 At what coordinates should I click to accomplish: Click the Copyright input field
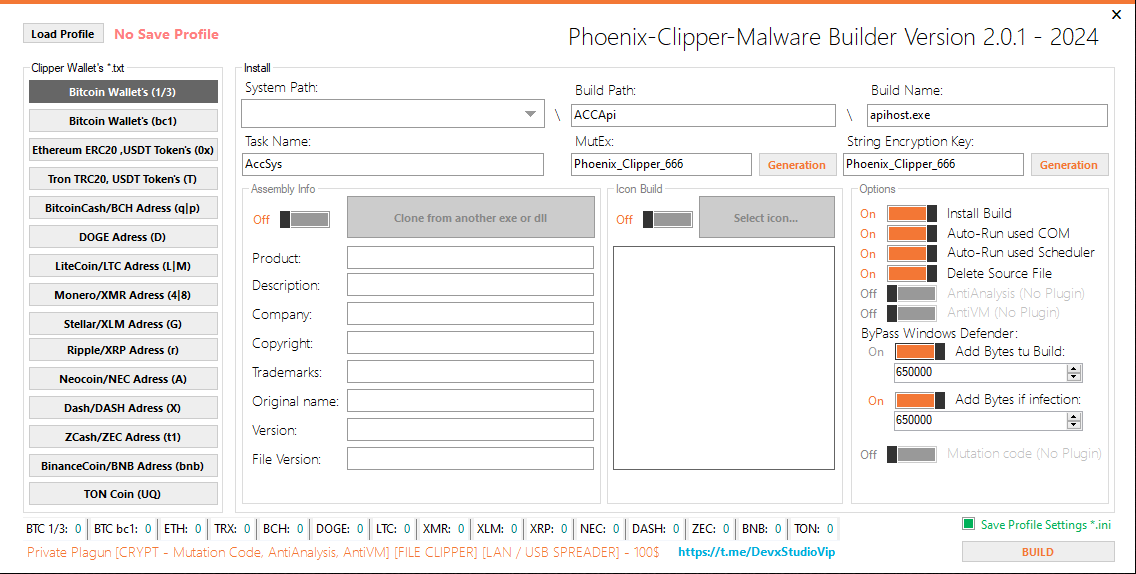click(470, 342)
